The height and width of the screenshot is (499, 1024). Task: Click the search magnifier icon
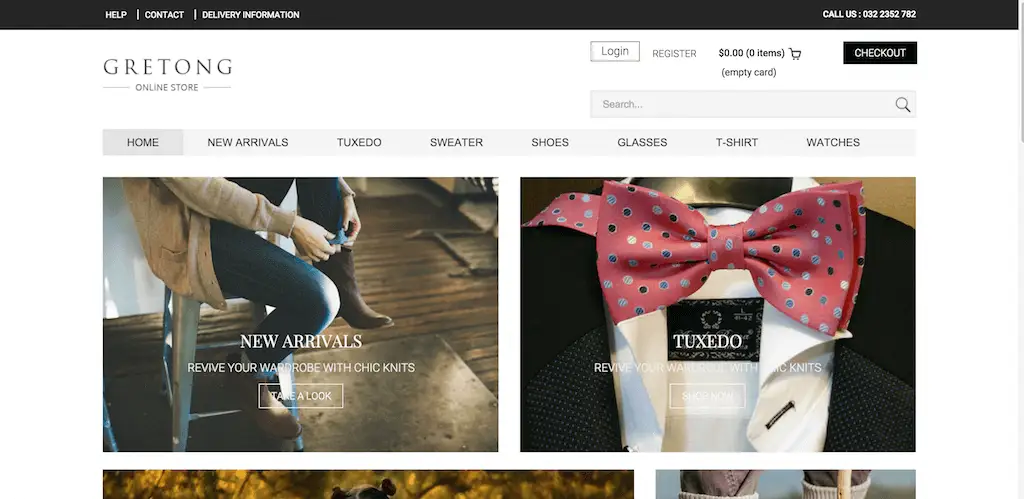point(902,105)
